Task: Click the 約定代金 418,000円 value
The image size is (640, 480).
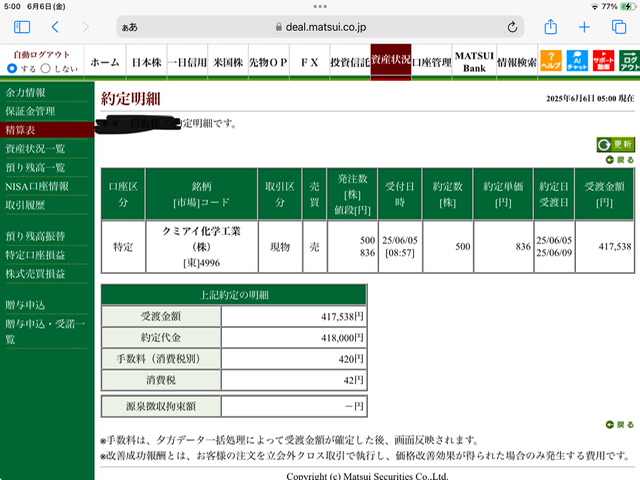Action: [342, 338]
